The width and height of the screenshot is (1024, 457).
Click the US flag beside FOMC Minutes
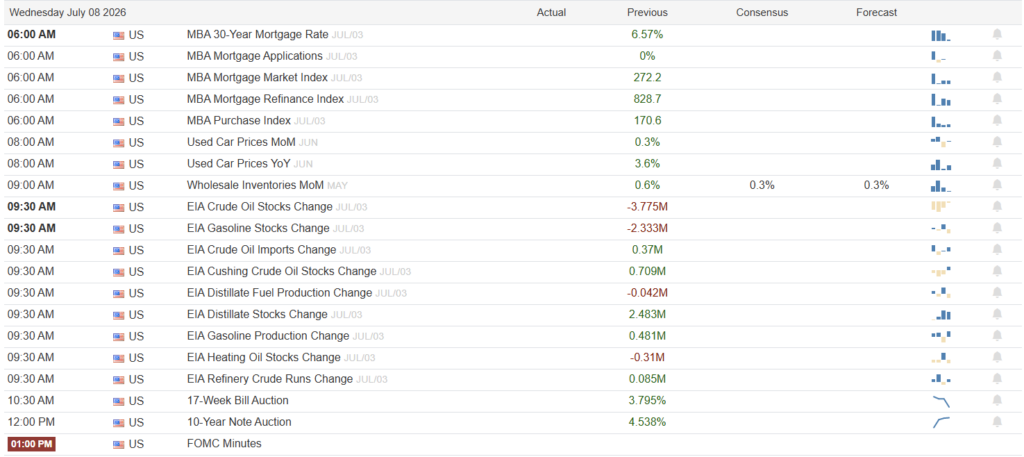(x=118, y=445)
